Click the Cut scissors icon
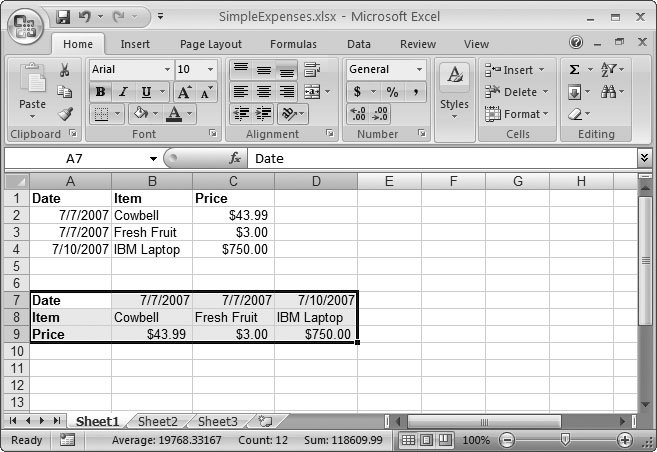Image resolution: width=657 pixels, height=452 pixels. pos(65,70)
